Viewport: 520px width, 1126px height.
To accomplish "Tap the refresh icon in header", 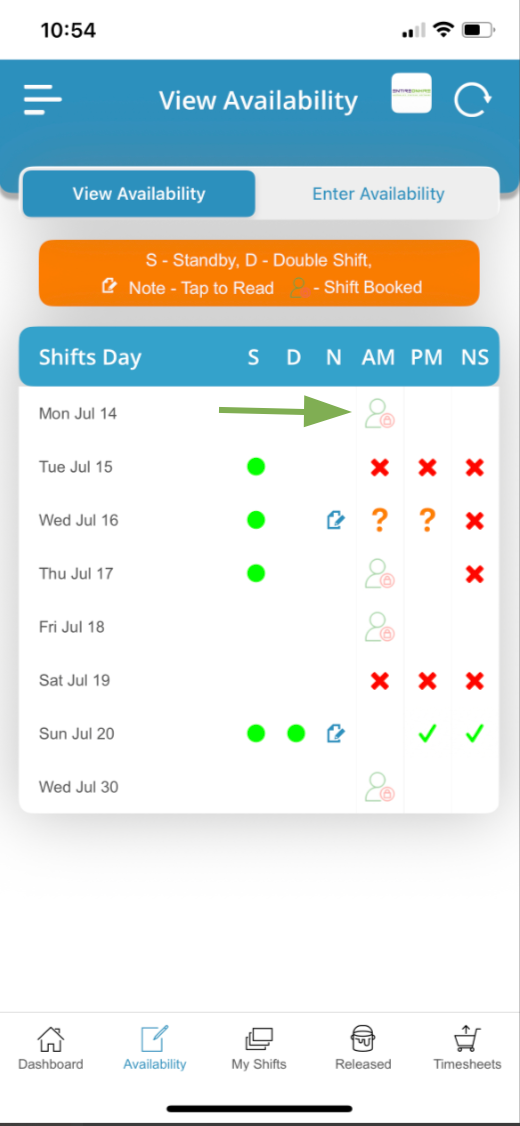I will [x=473, y=100].
